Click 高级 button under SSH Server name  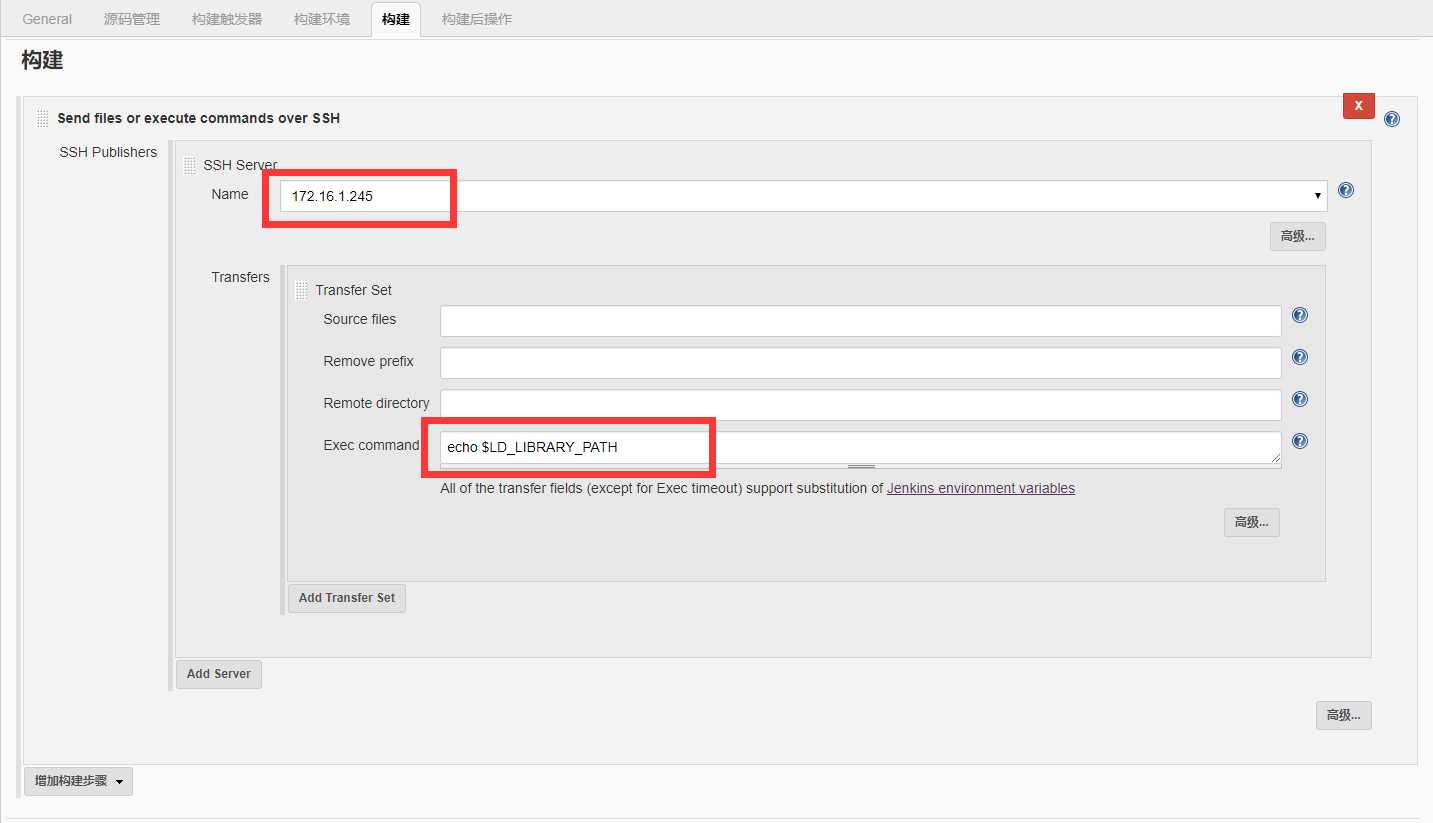tap(1297, 236)
